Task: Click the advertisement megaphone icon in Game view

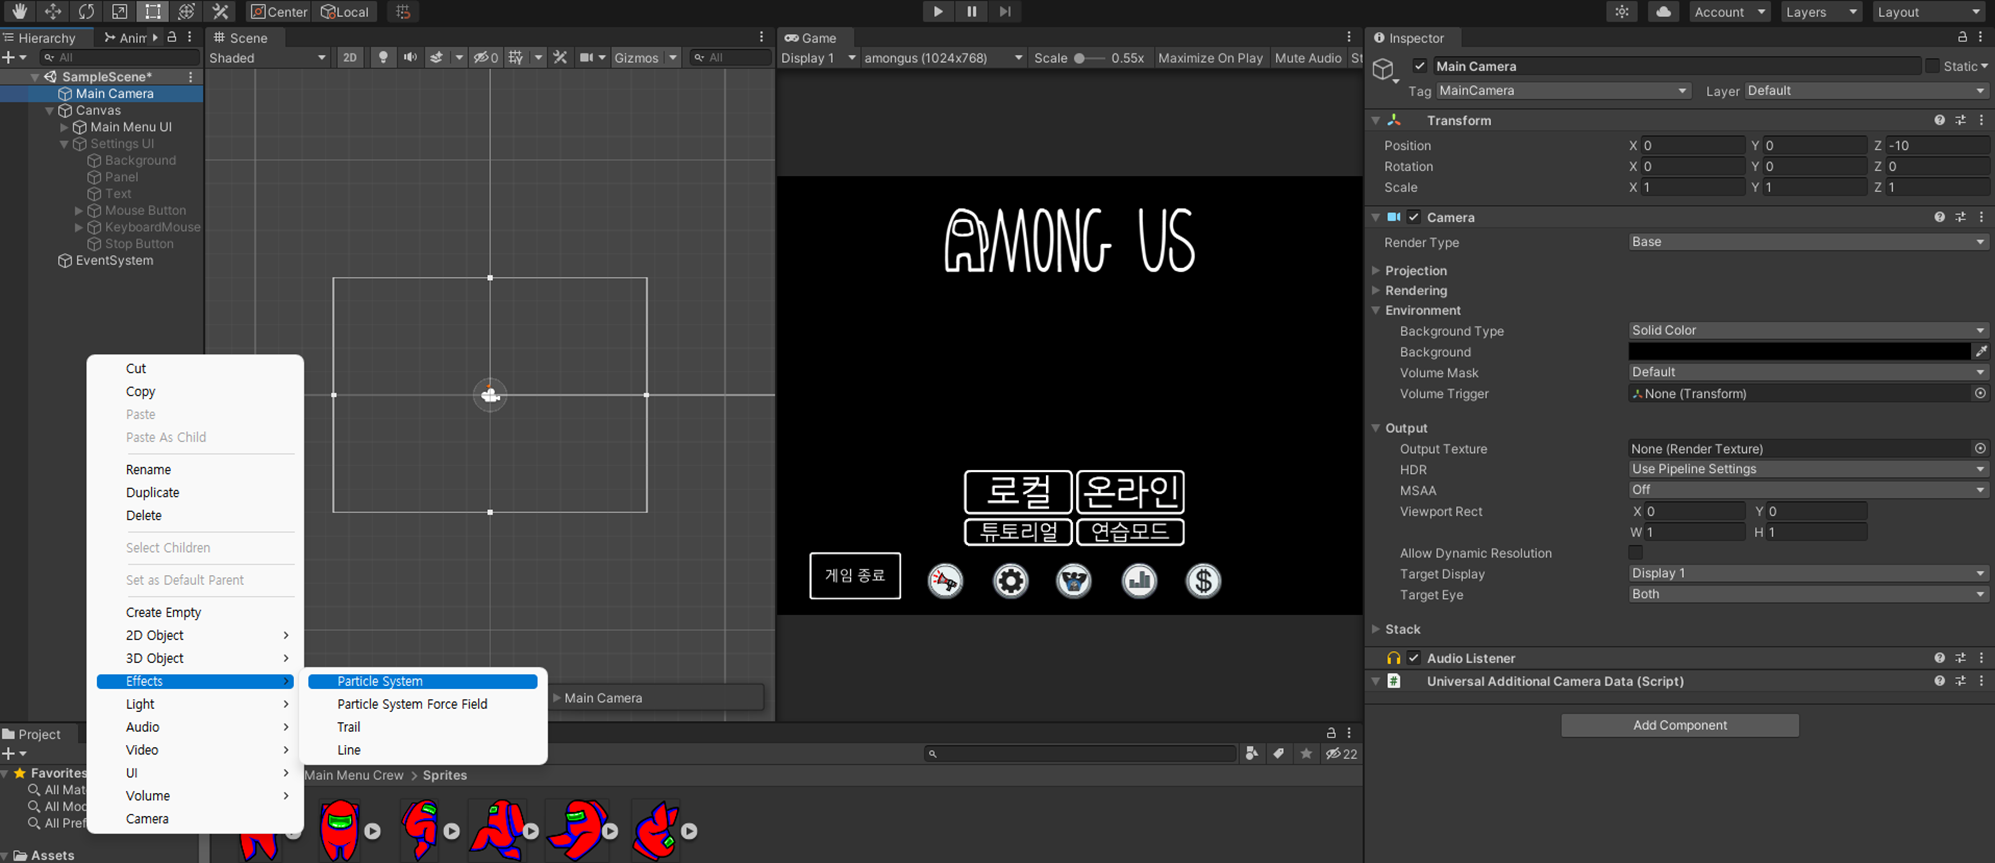Action: click(x=945, y=580)
